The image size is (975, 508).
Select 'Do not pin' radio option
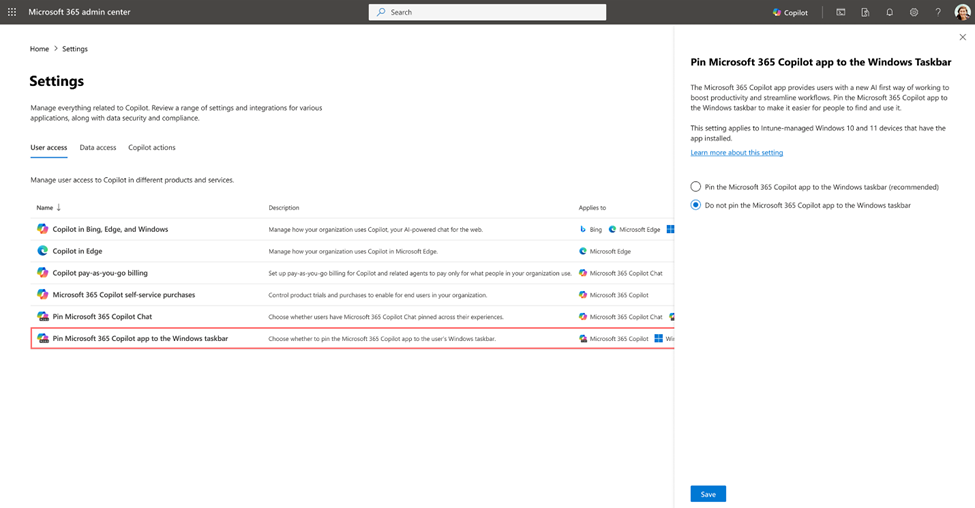coord(696,205)
